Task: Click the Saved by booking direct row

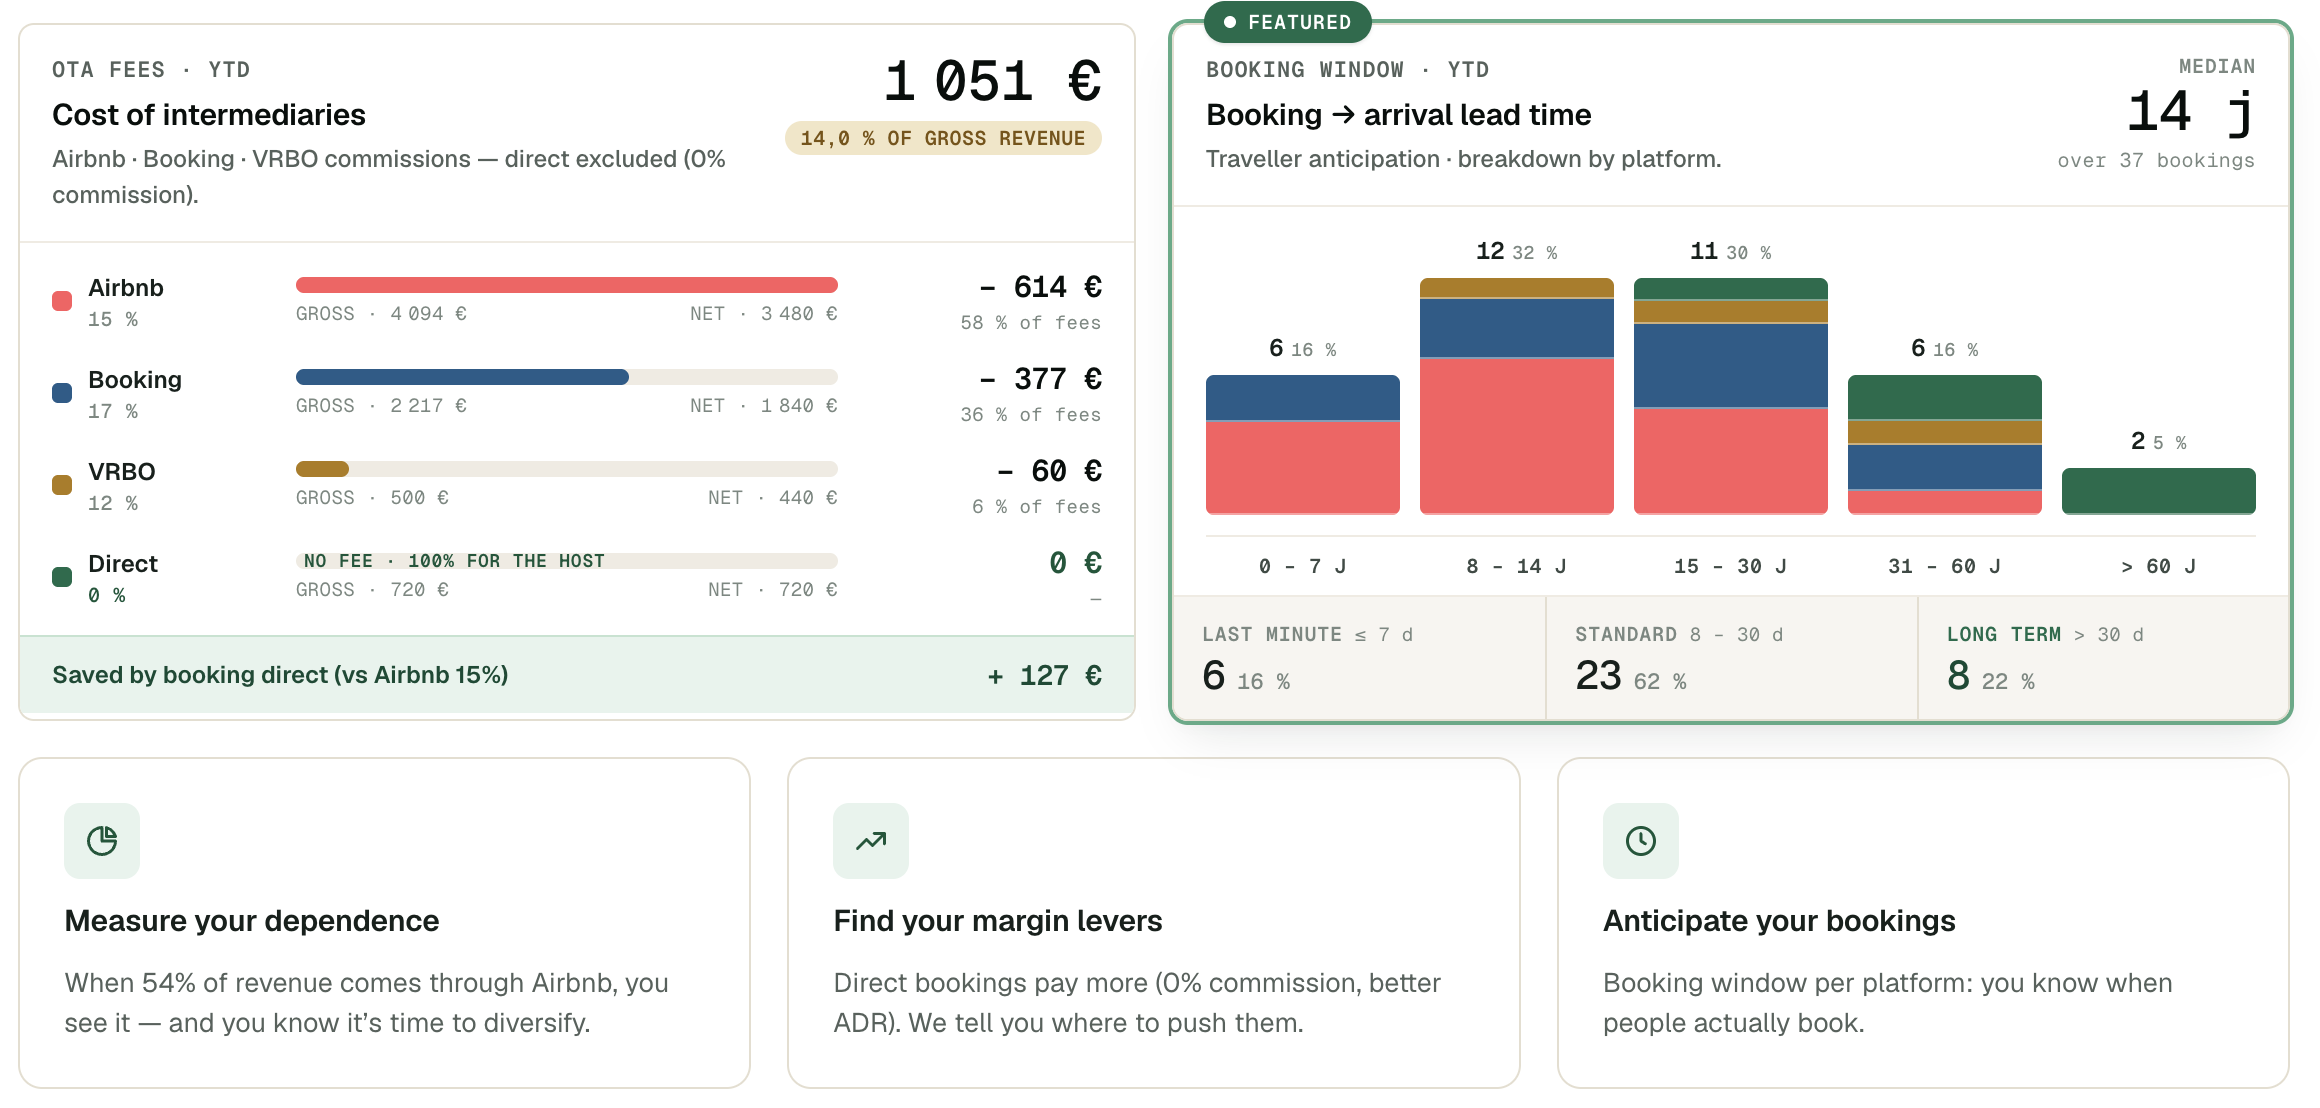Action: (x=577, y=675)
